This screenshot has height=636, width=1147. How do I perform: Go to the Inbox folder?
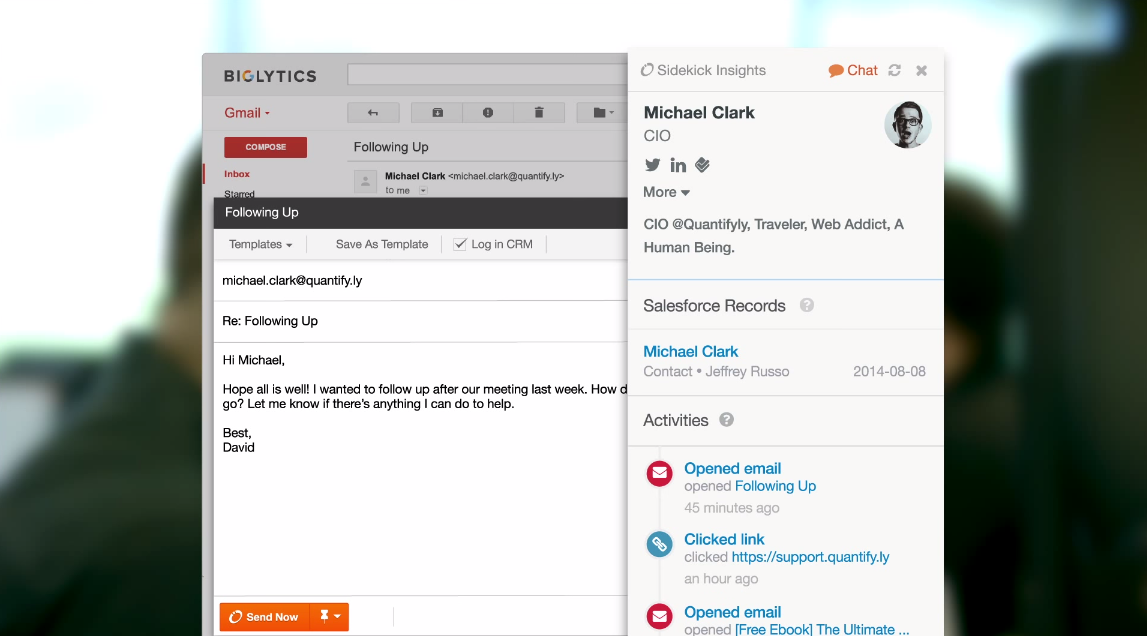[237, 174]
